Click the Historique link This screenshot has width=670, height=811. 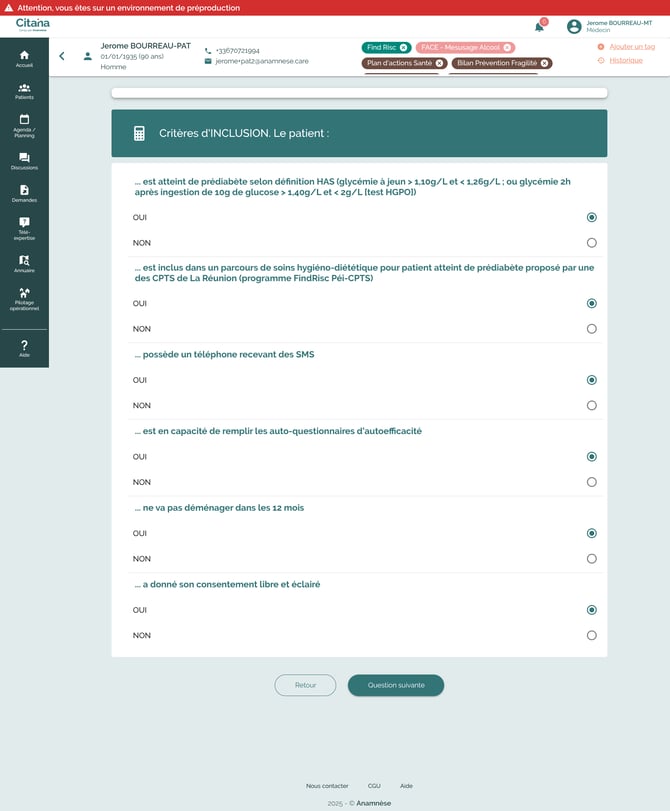click(626, 61)
